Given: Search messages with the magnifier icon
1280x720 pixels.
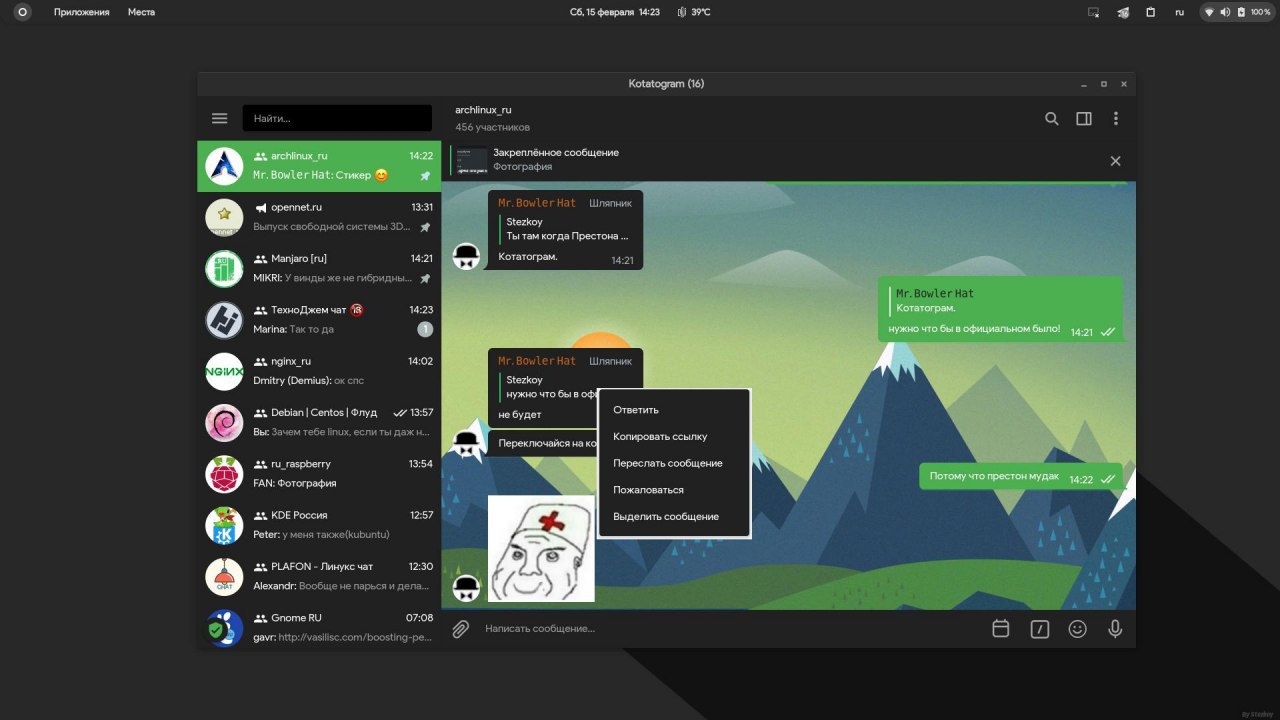Looking at the screenshot, I should (1052, 118).
